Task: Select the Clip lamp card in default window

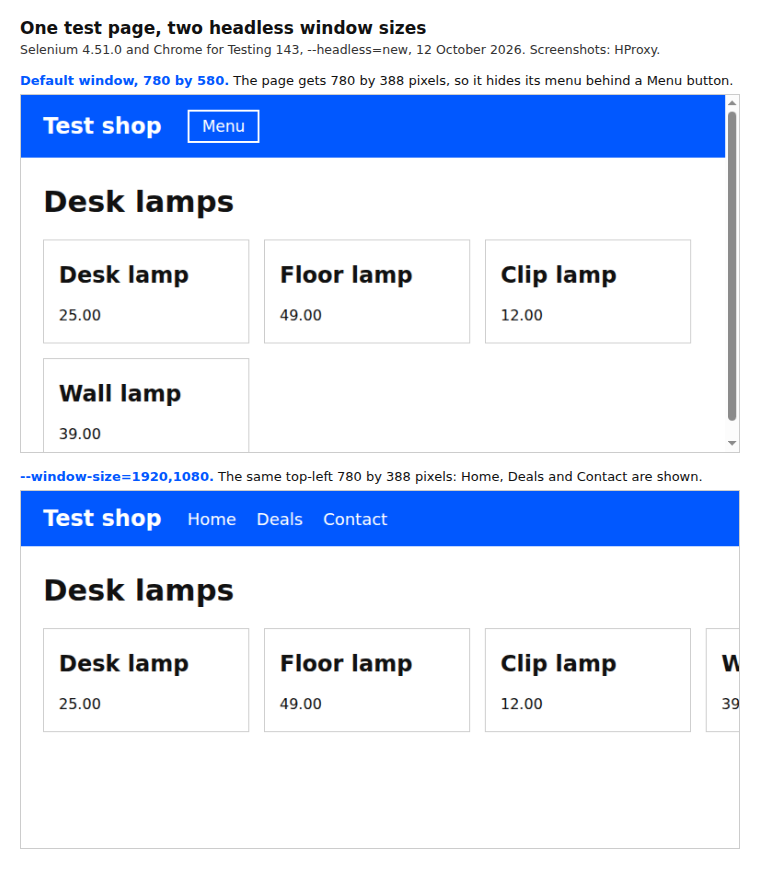Action: point(588,292)
